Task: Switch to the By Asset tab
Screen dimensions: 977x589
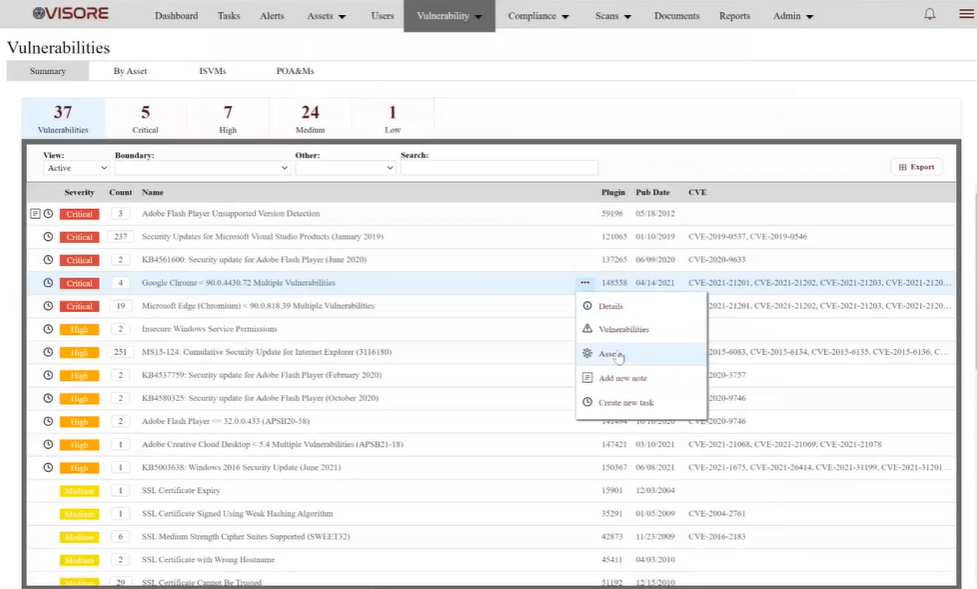Action: pyautogui.click(x=130, y=71)
